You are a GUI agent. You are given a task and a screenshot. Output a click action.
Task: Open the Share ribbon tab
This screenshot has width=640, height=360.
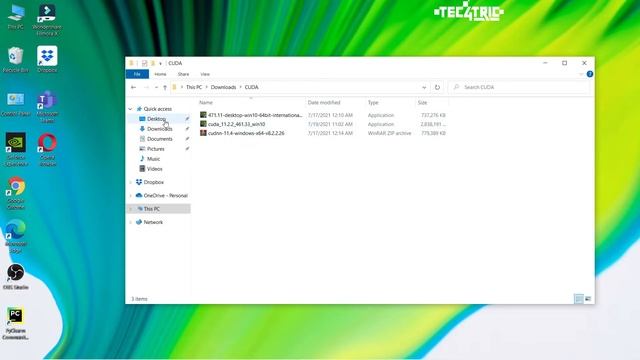[x=183, y=74]
